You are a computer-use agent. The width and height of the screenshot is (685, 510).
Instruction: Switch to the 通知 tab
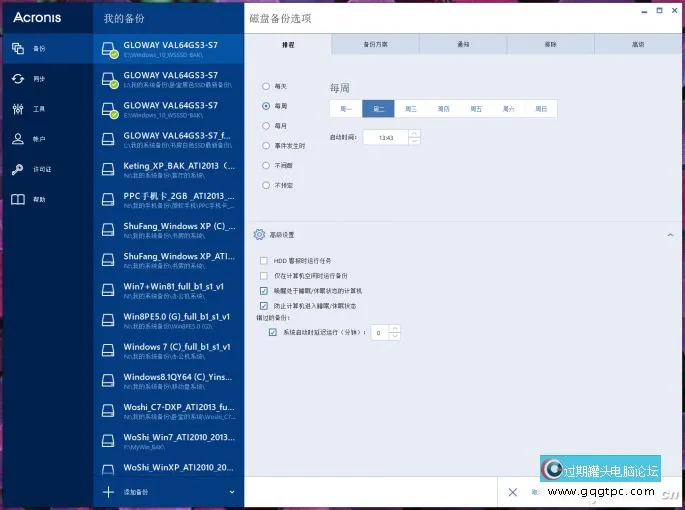click(463, 45)
